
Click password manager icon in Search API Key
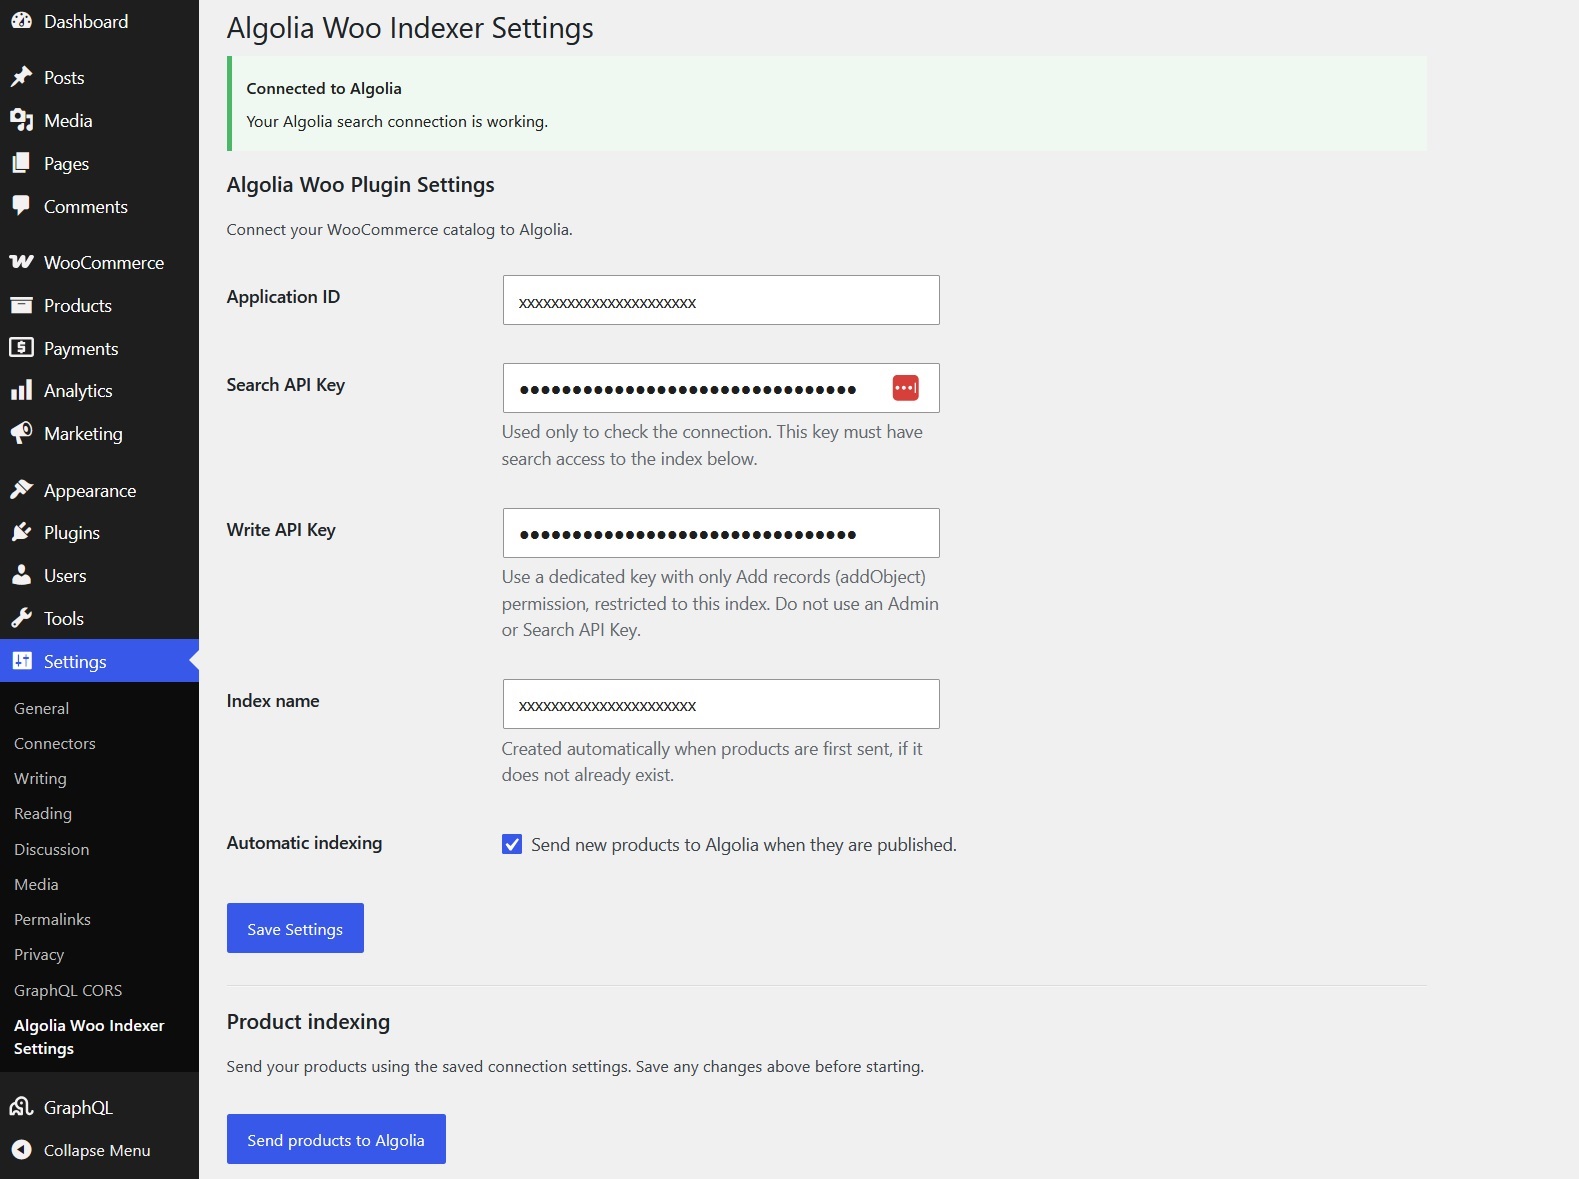click(905, 388)
